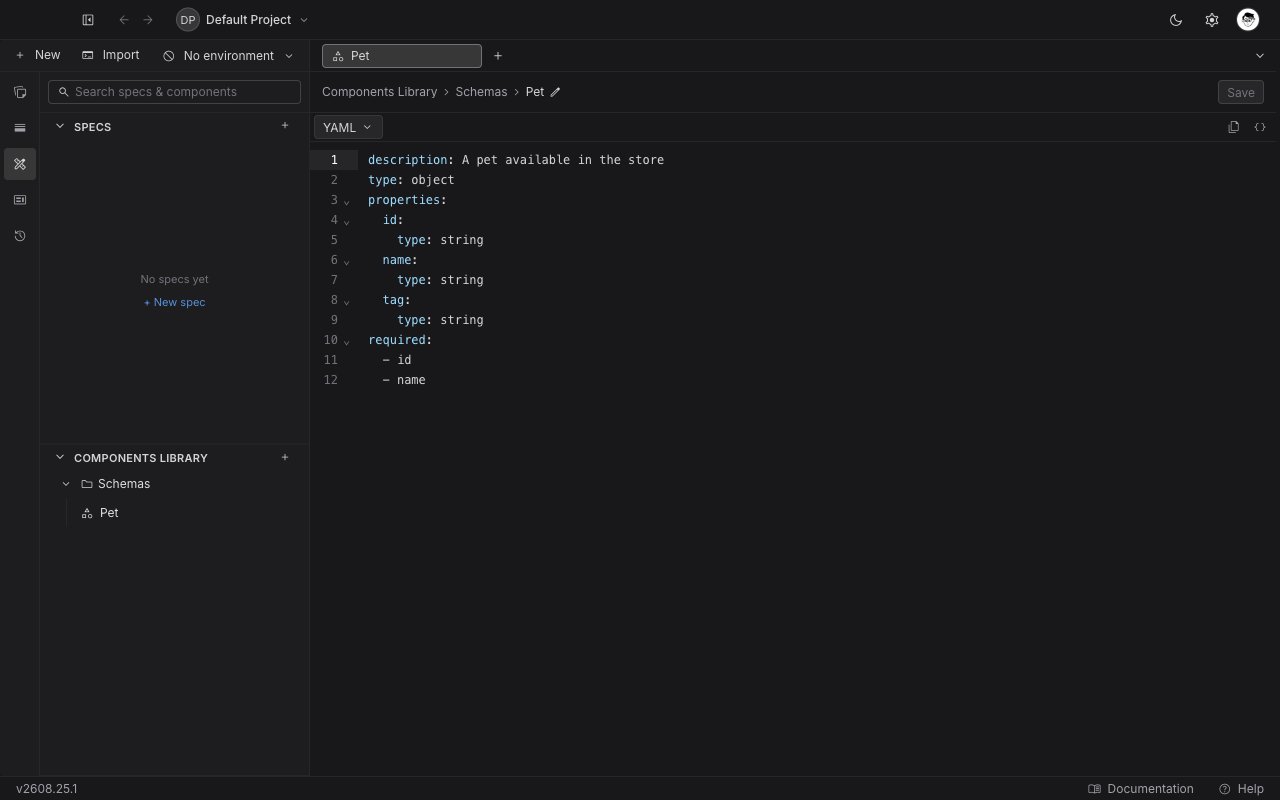Click the Save button
The height and width of the screenshot is (800, 1280).
(1241, 92)
